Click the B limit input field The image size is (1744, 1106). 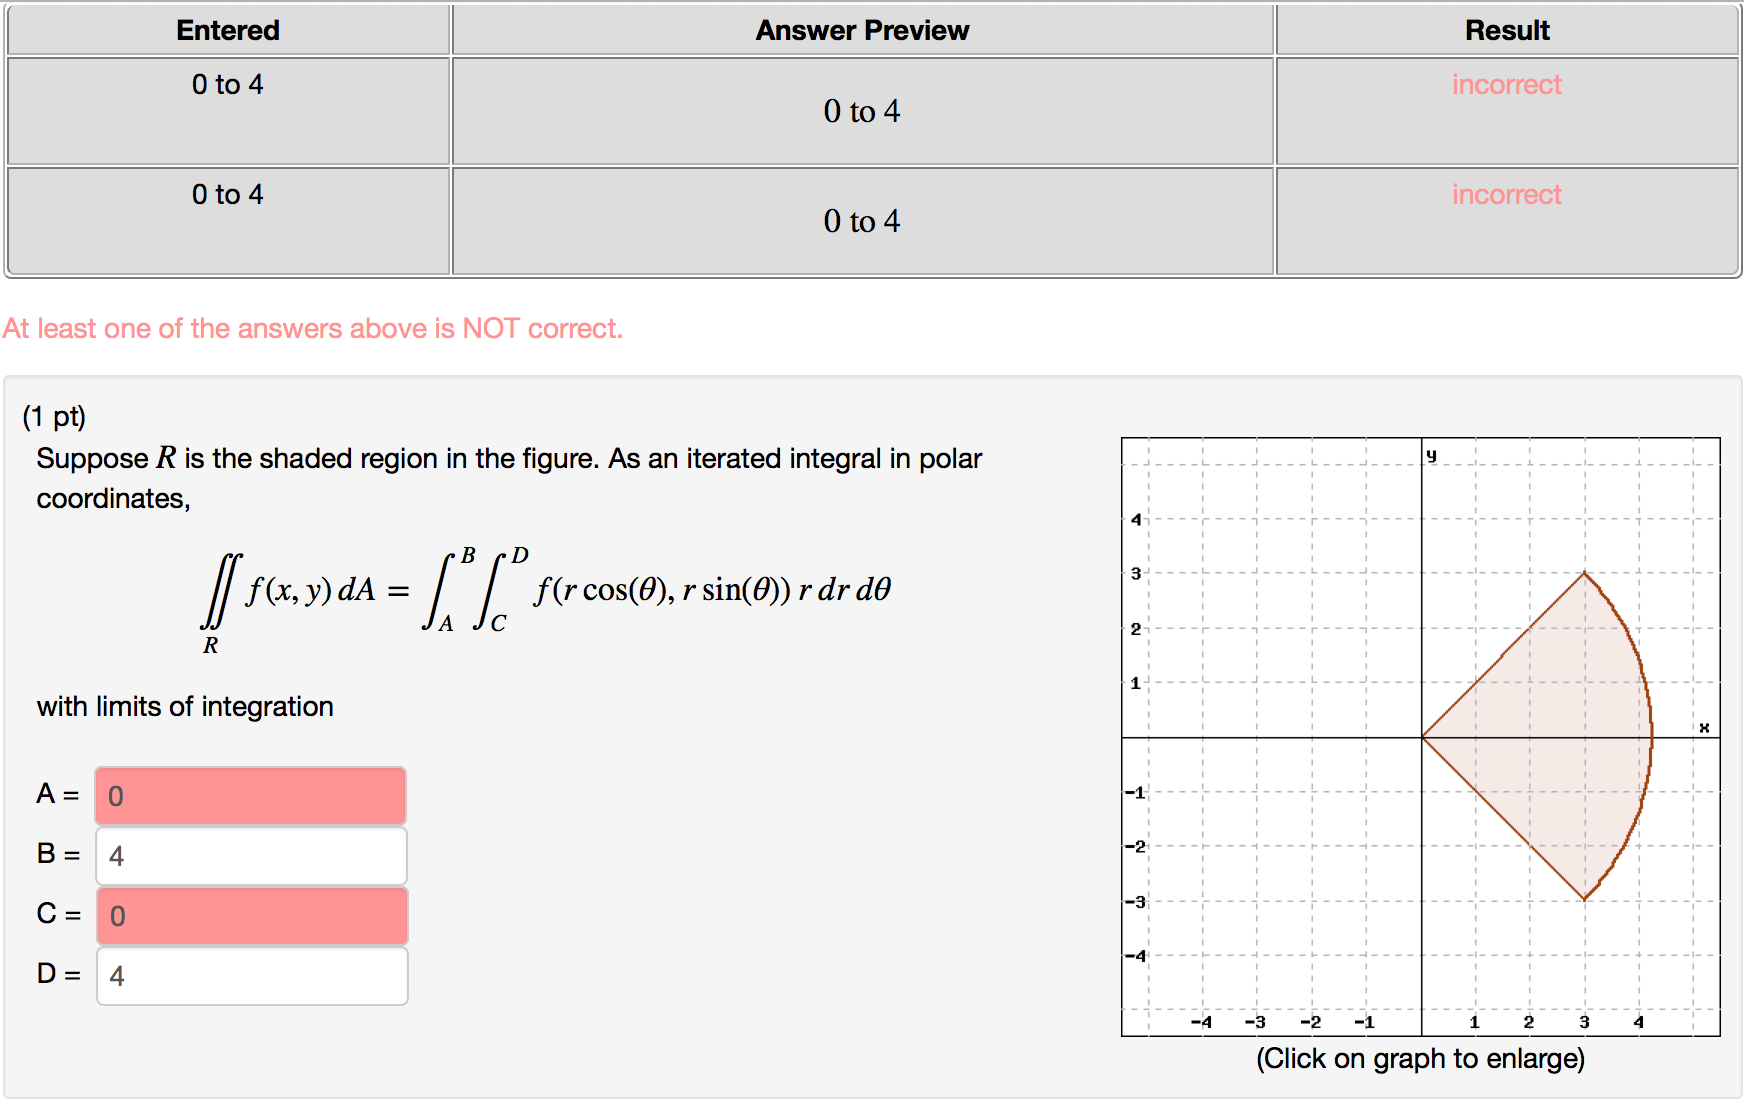click(x=250, y=856)
